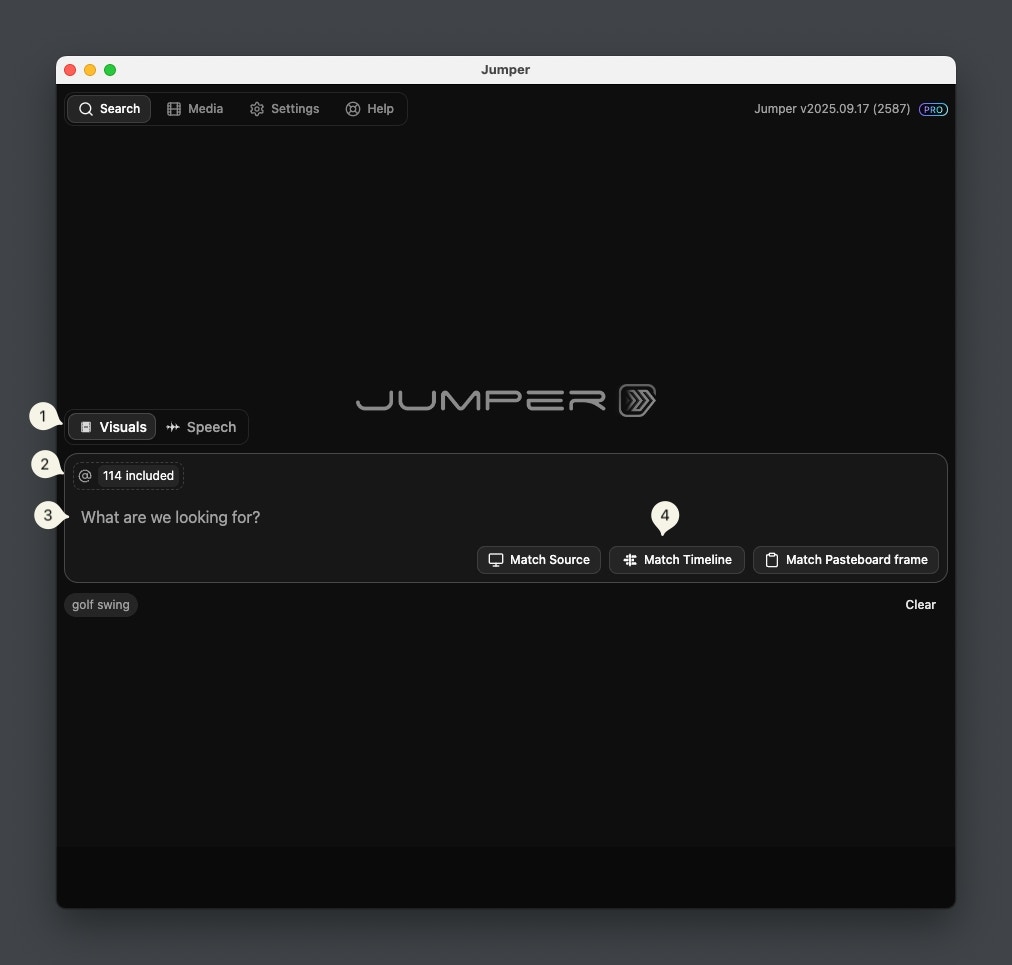This screenshot has height=965, width=1012.
Task: Click Match Pasteboard frame button
Action: click(x=845, y=560)
